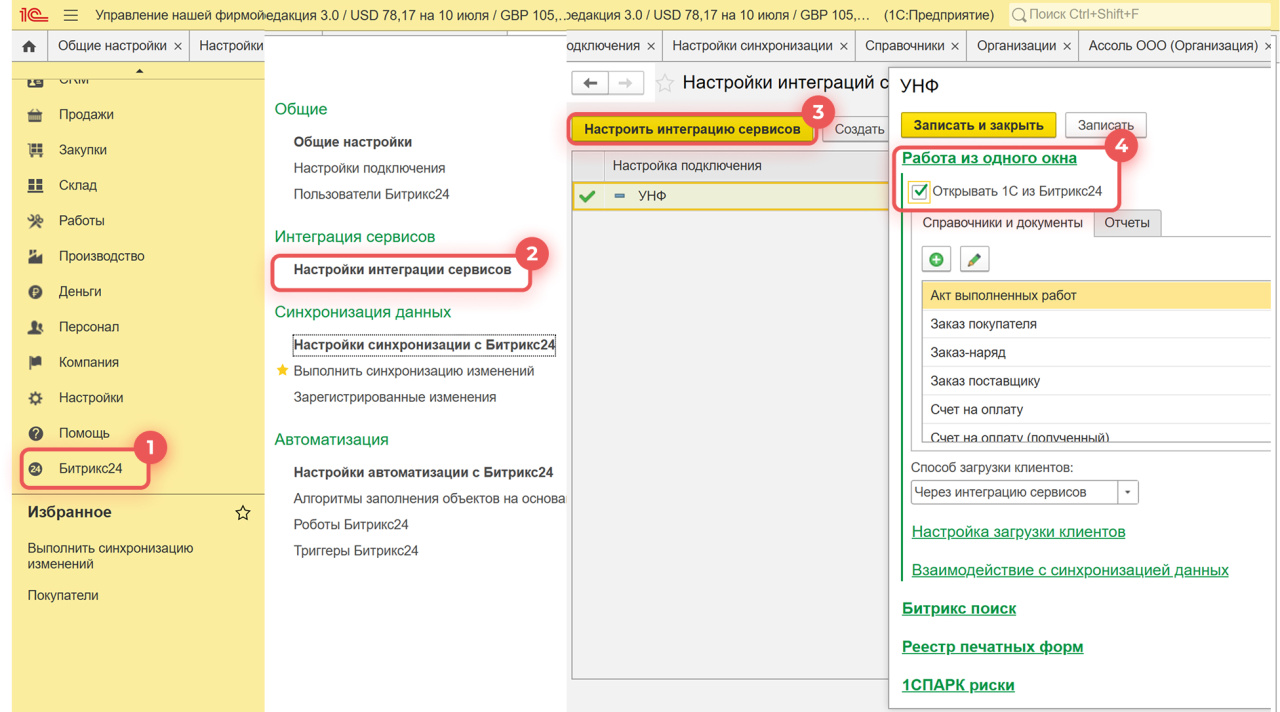The height and width of the screenshot is (712, 1280).
Task: Open the Деньги ruble icon
Action: [x=36, y=292]
